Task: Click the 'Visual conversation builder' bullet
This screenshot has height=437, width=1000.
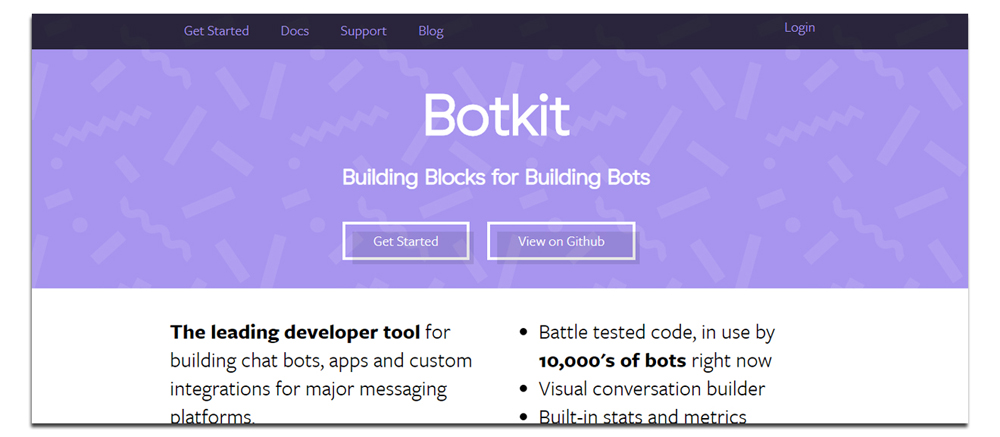Action: tap(652, 389)
